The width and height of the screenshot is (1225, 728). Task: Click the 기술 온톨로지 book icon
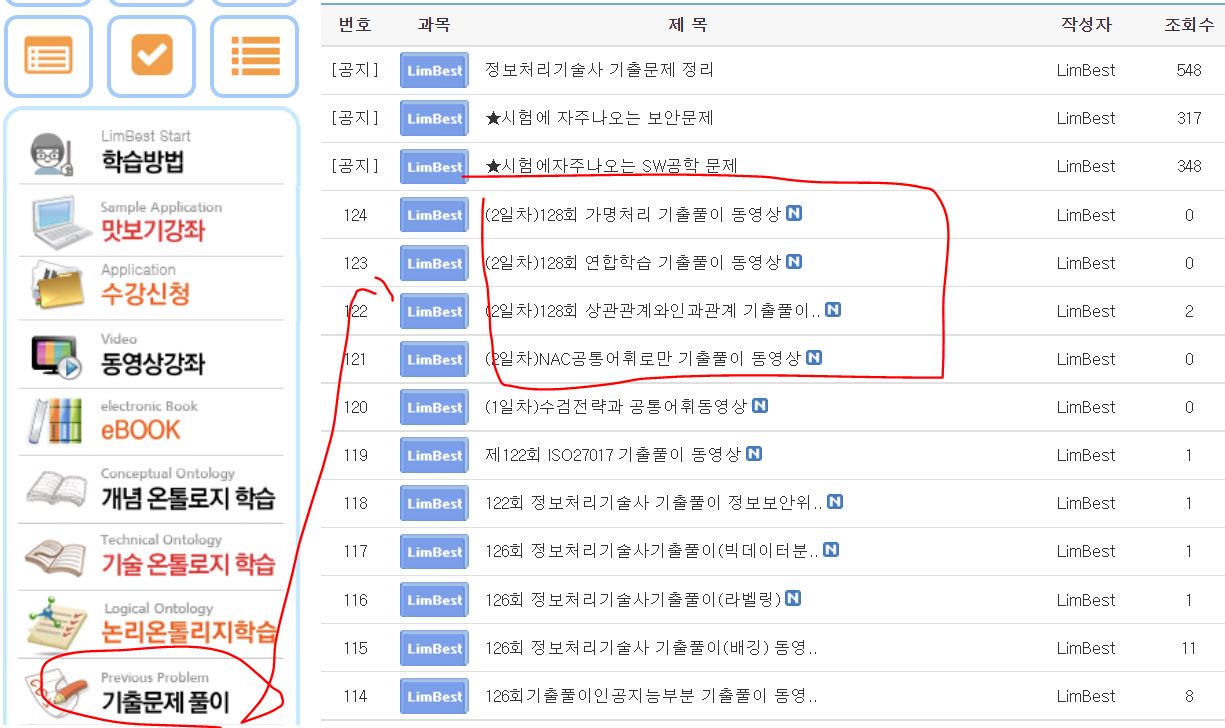pyautogui.click(x=57, y=556)
